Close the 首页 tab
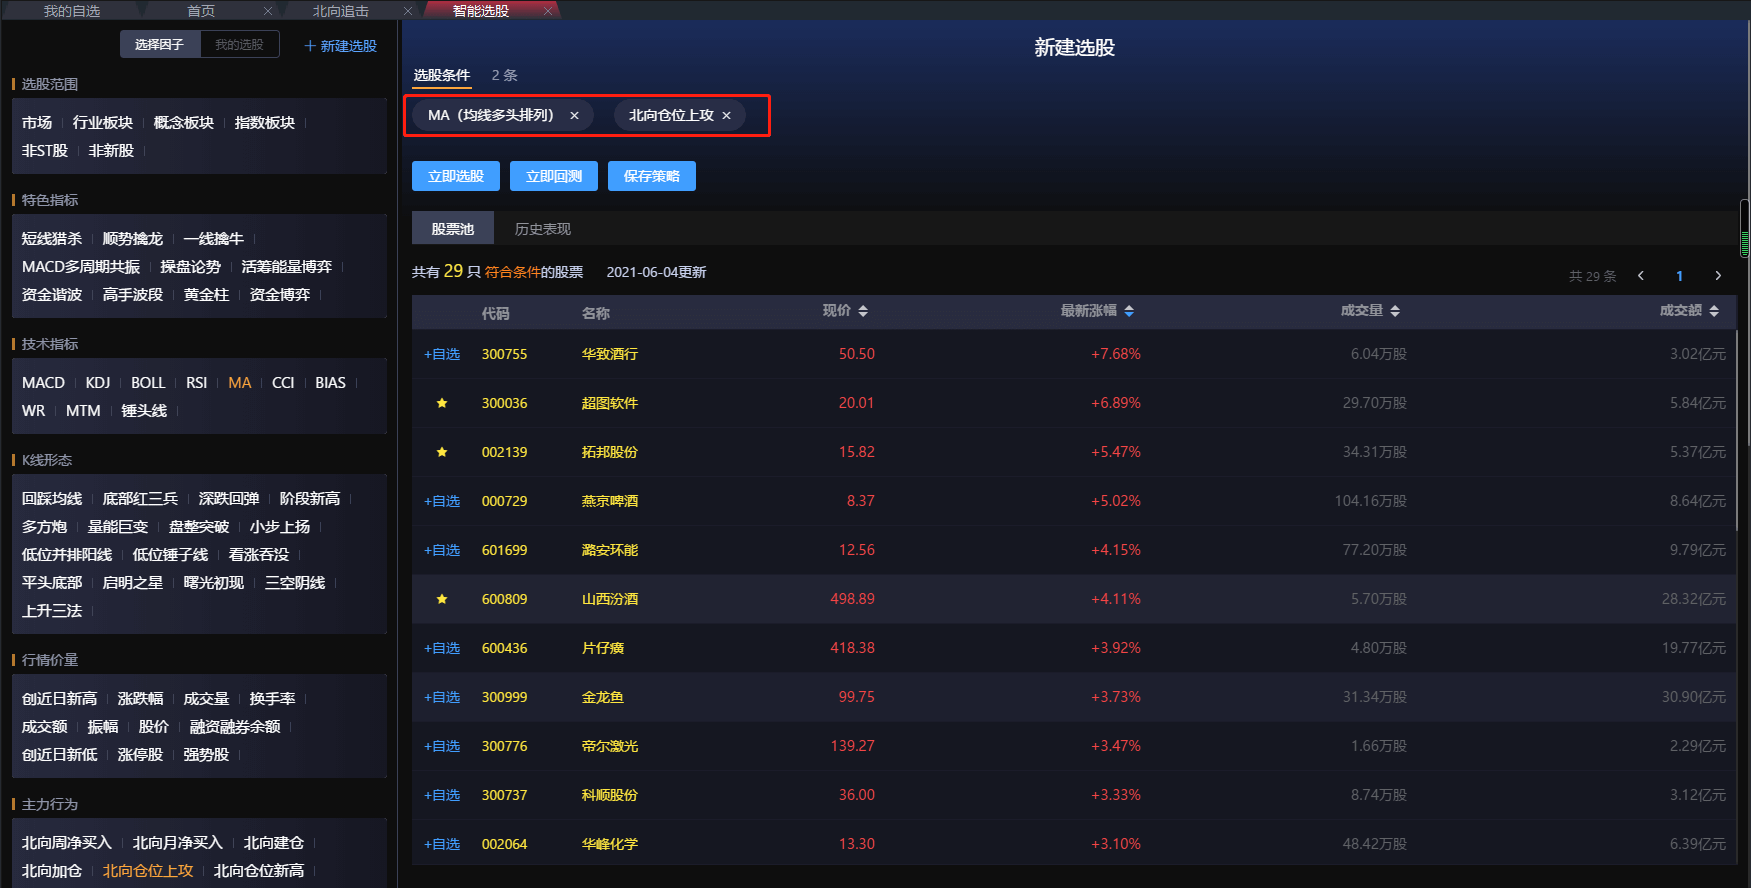 pos(268,11)
